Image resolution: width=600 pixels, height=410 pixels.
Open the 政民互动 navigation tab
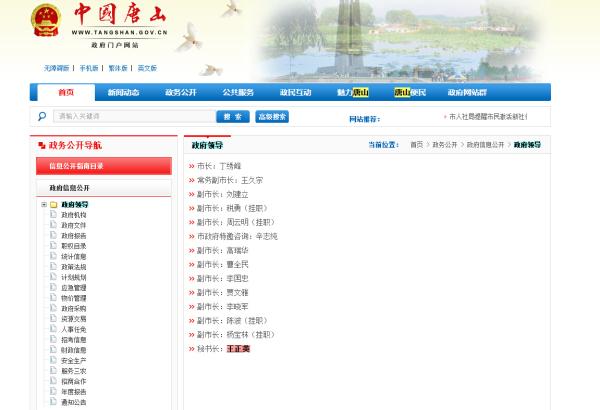tap(295, 92)
